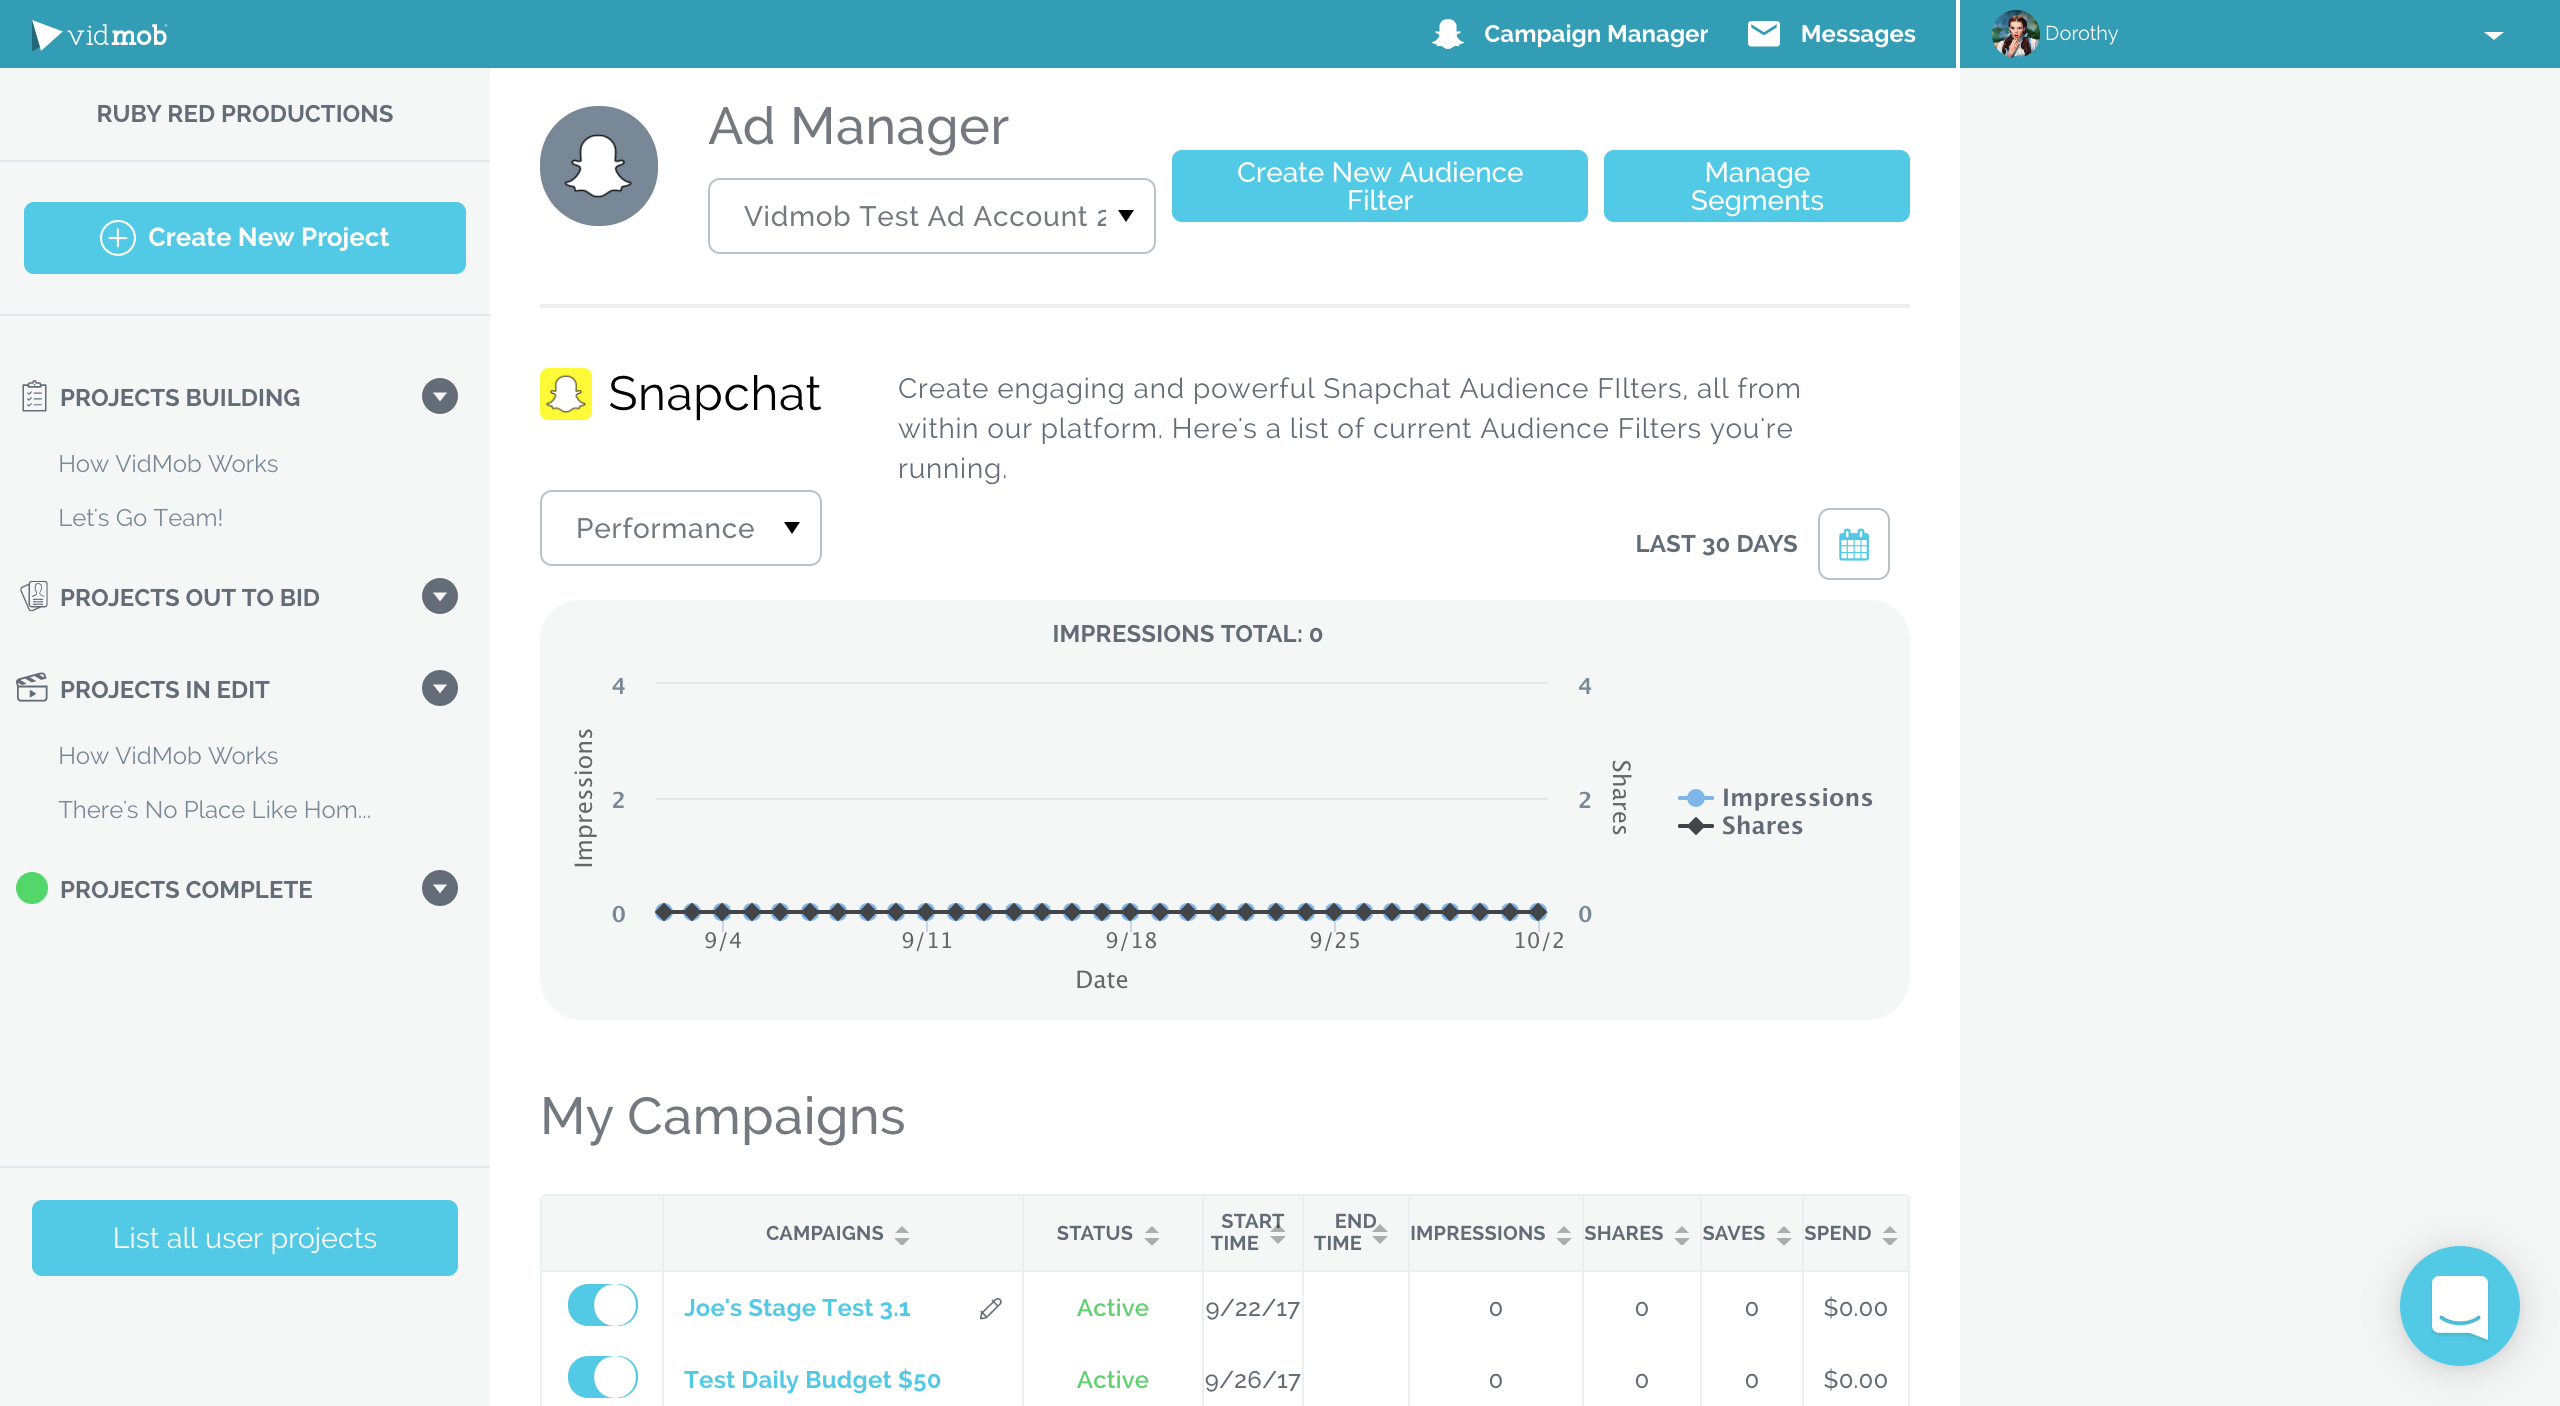Sort by Spend column arrows

(1890, 1235)
